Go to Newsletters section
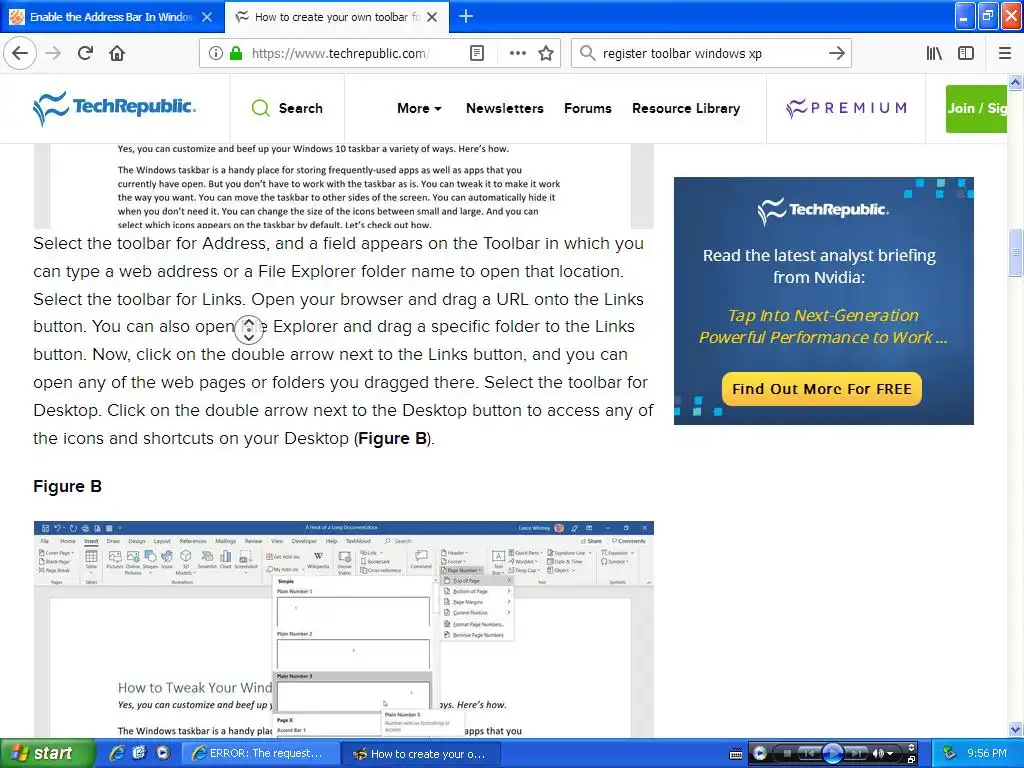 pos(504,108)
